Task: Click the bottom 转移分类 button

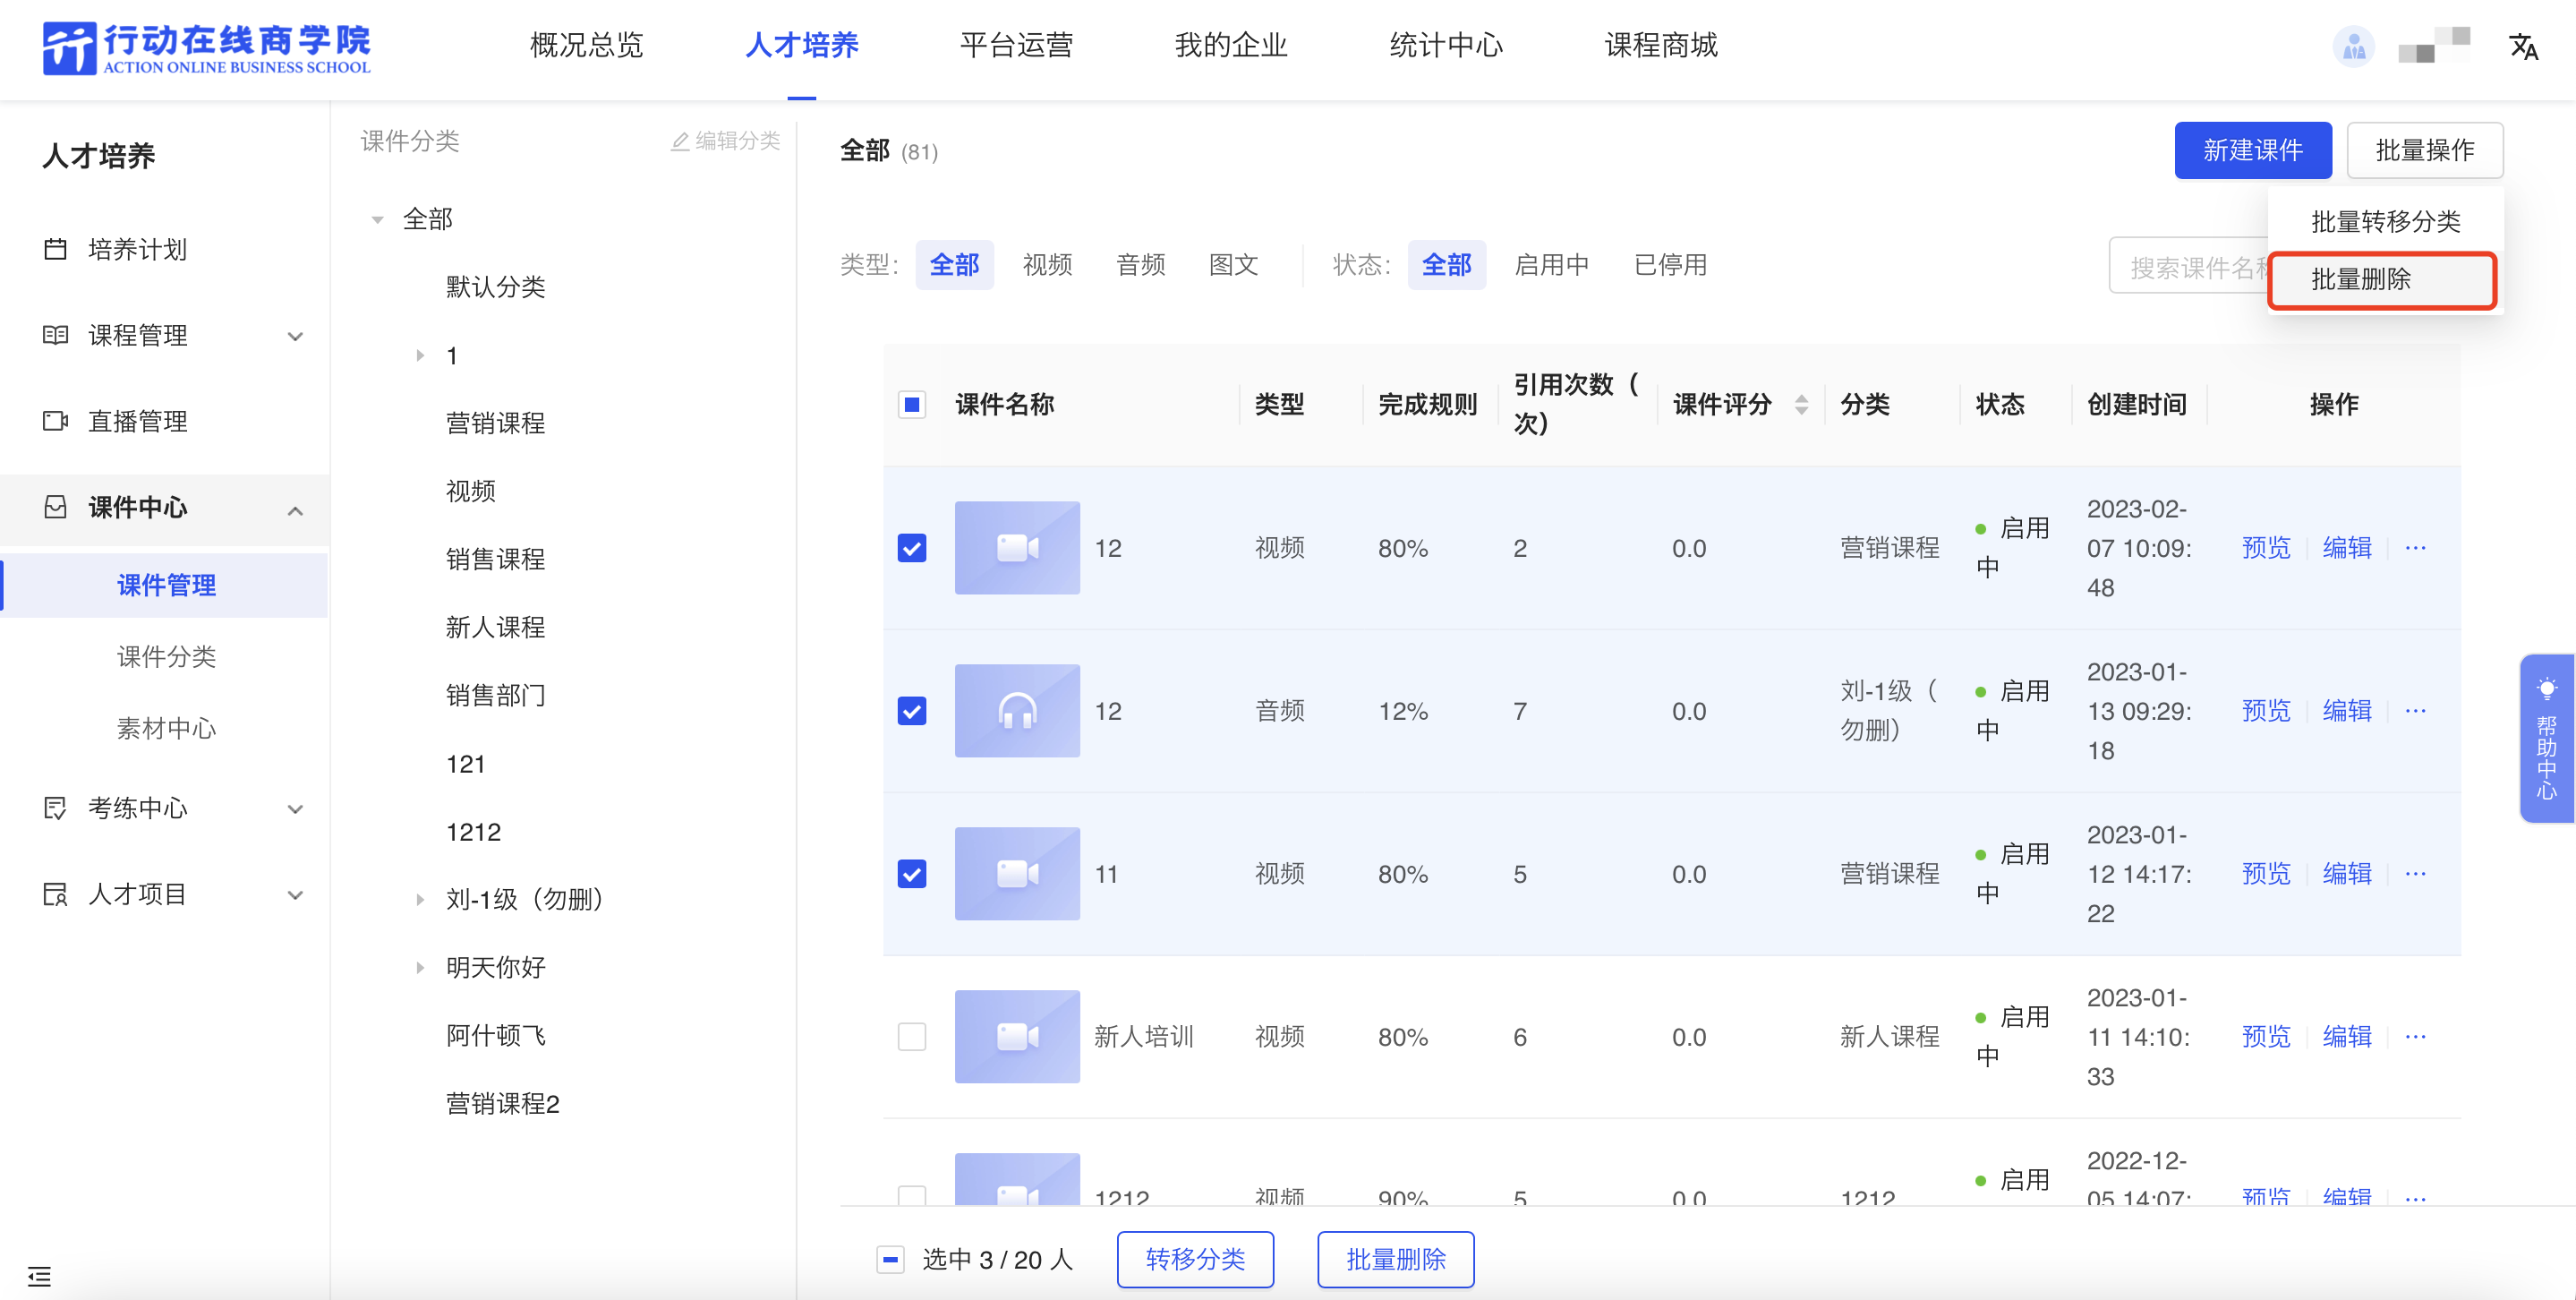Action: 1195,1259
